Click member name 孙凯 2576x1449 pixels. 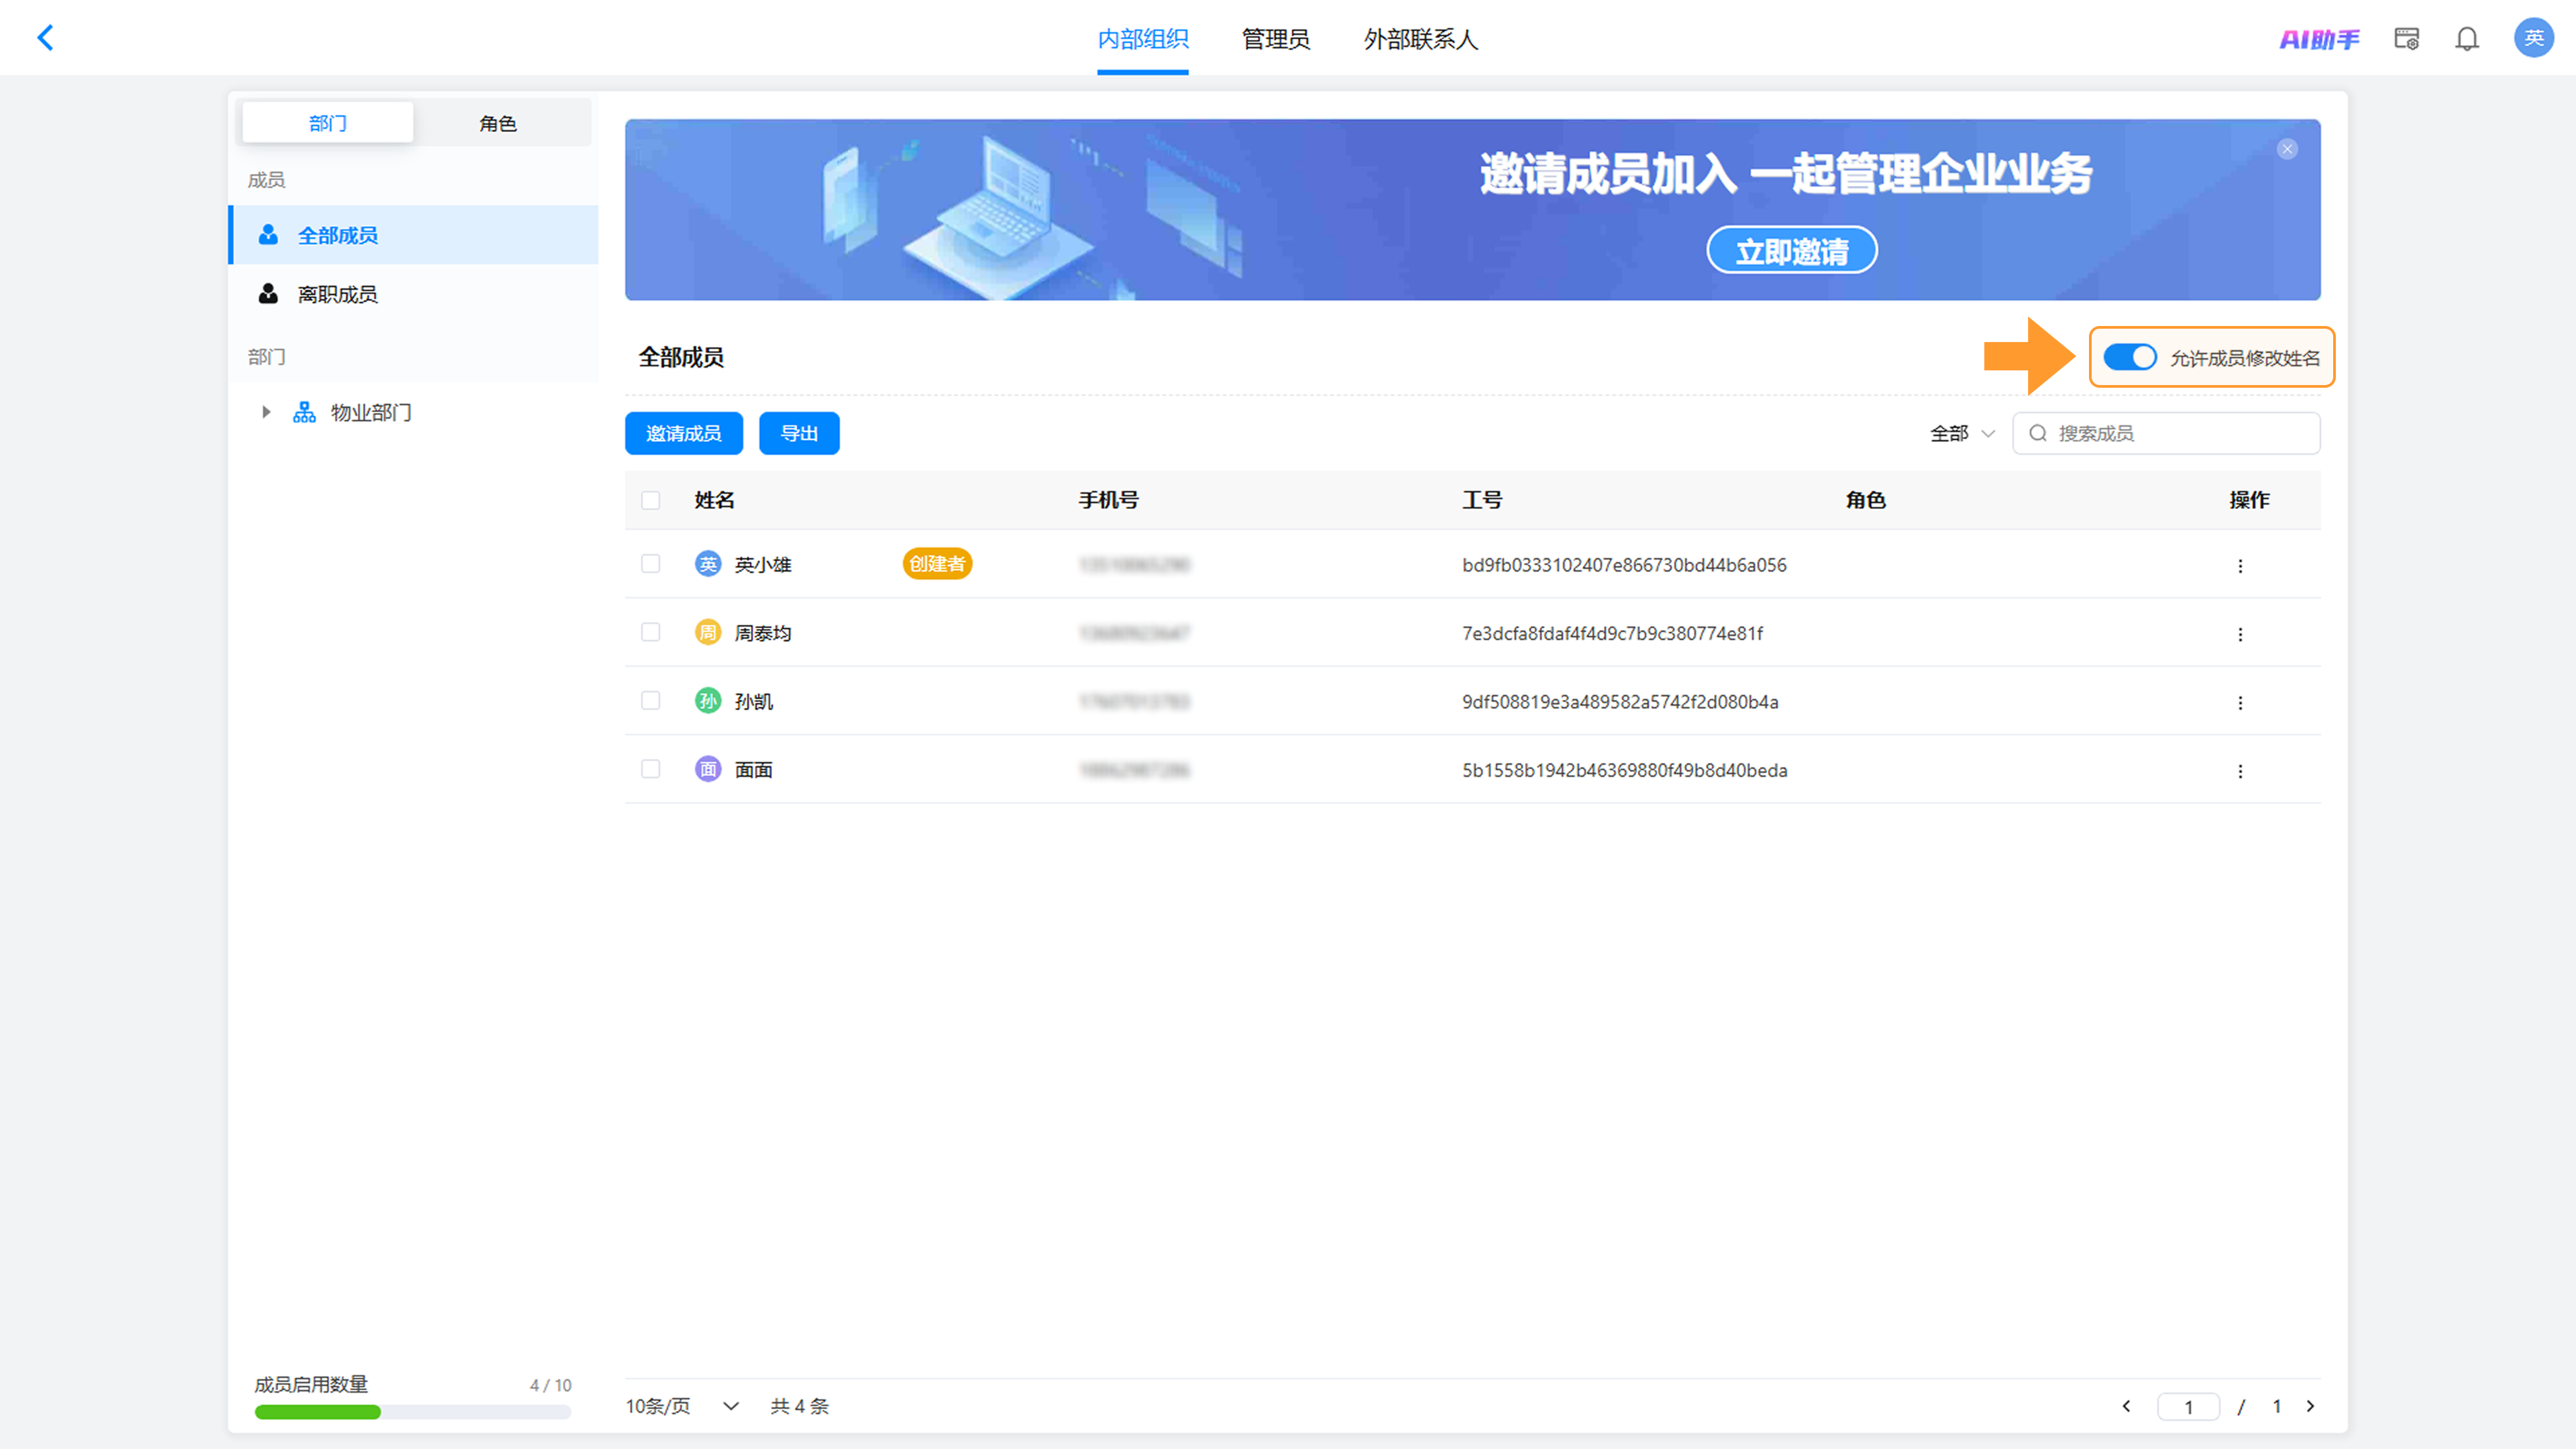tap(753, 702)
